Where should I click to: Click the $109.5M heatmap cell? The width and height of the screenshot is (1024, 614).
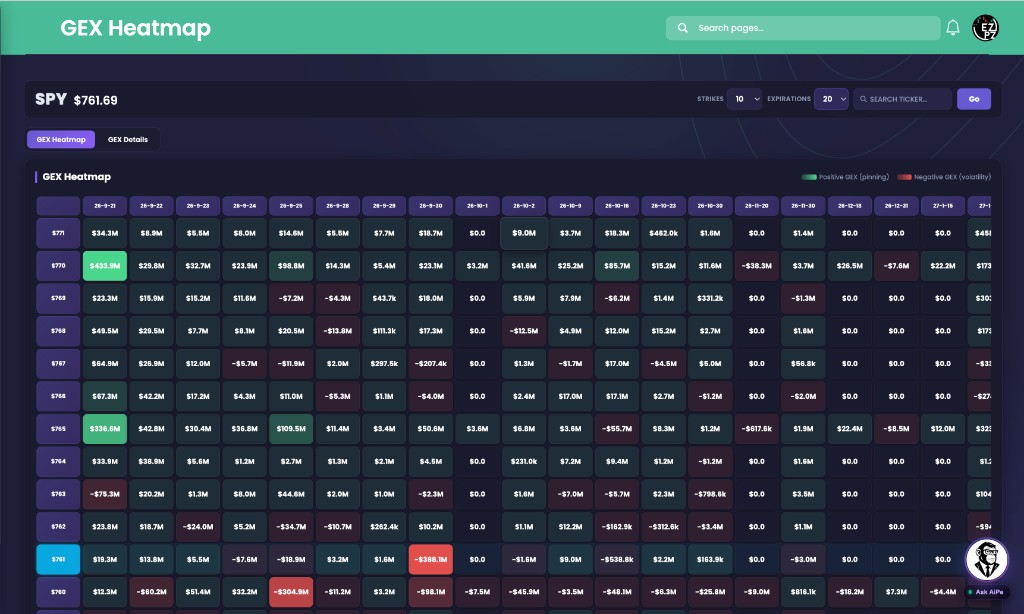pos(291,429)
